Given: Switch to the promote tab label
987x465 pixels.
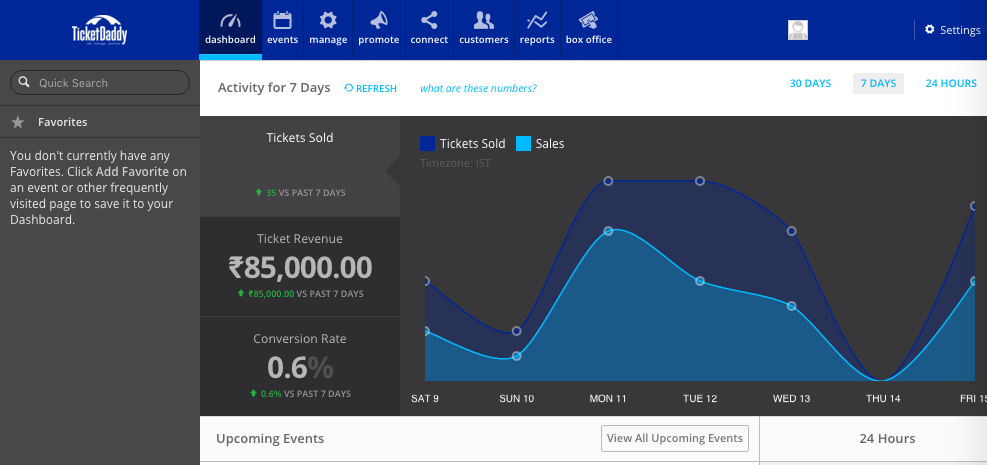Looking at the screenshot, I should pyautogui.click(x=379, y=40).
